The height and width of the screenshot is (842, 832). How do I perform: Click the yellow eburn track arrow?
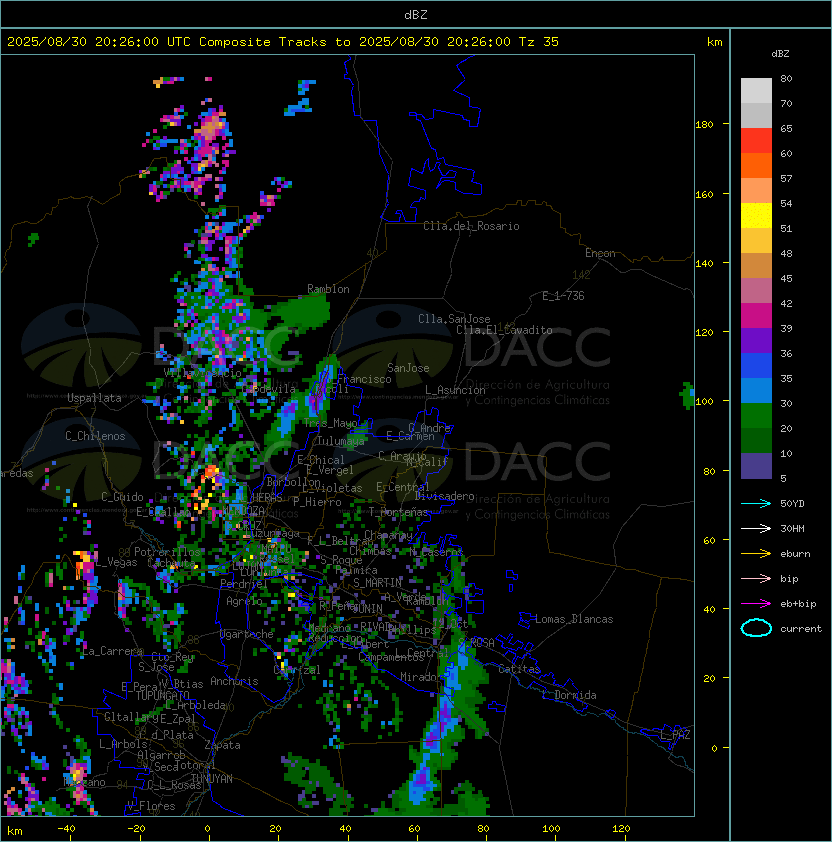[756, 554]
